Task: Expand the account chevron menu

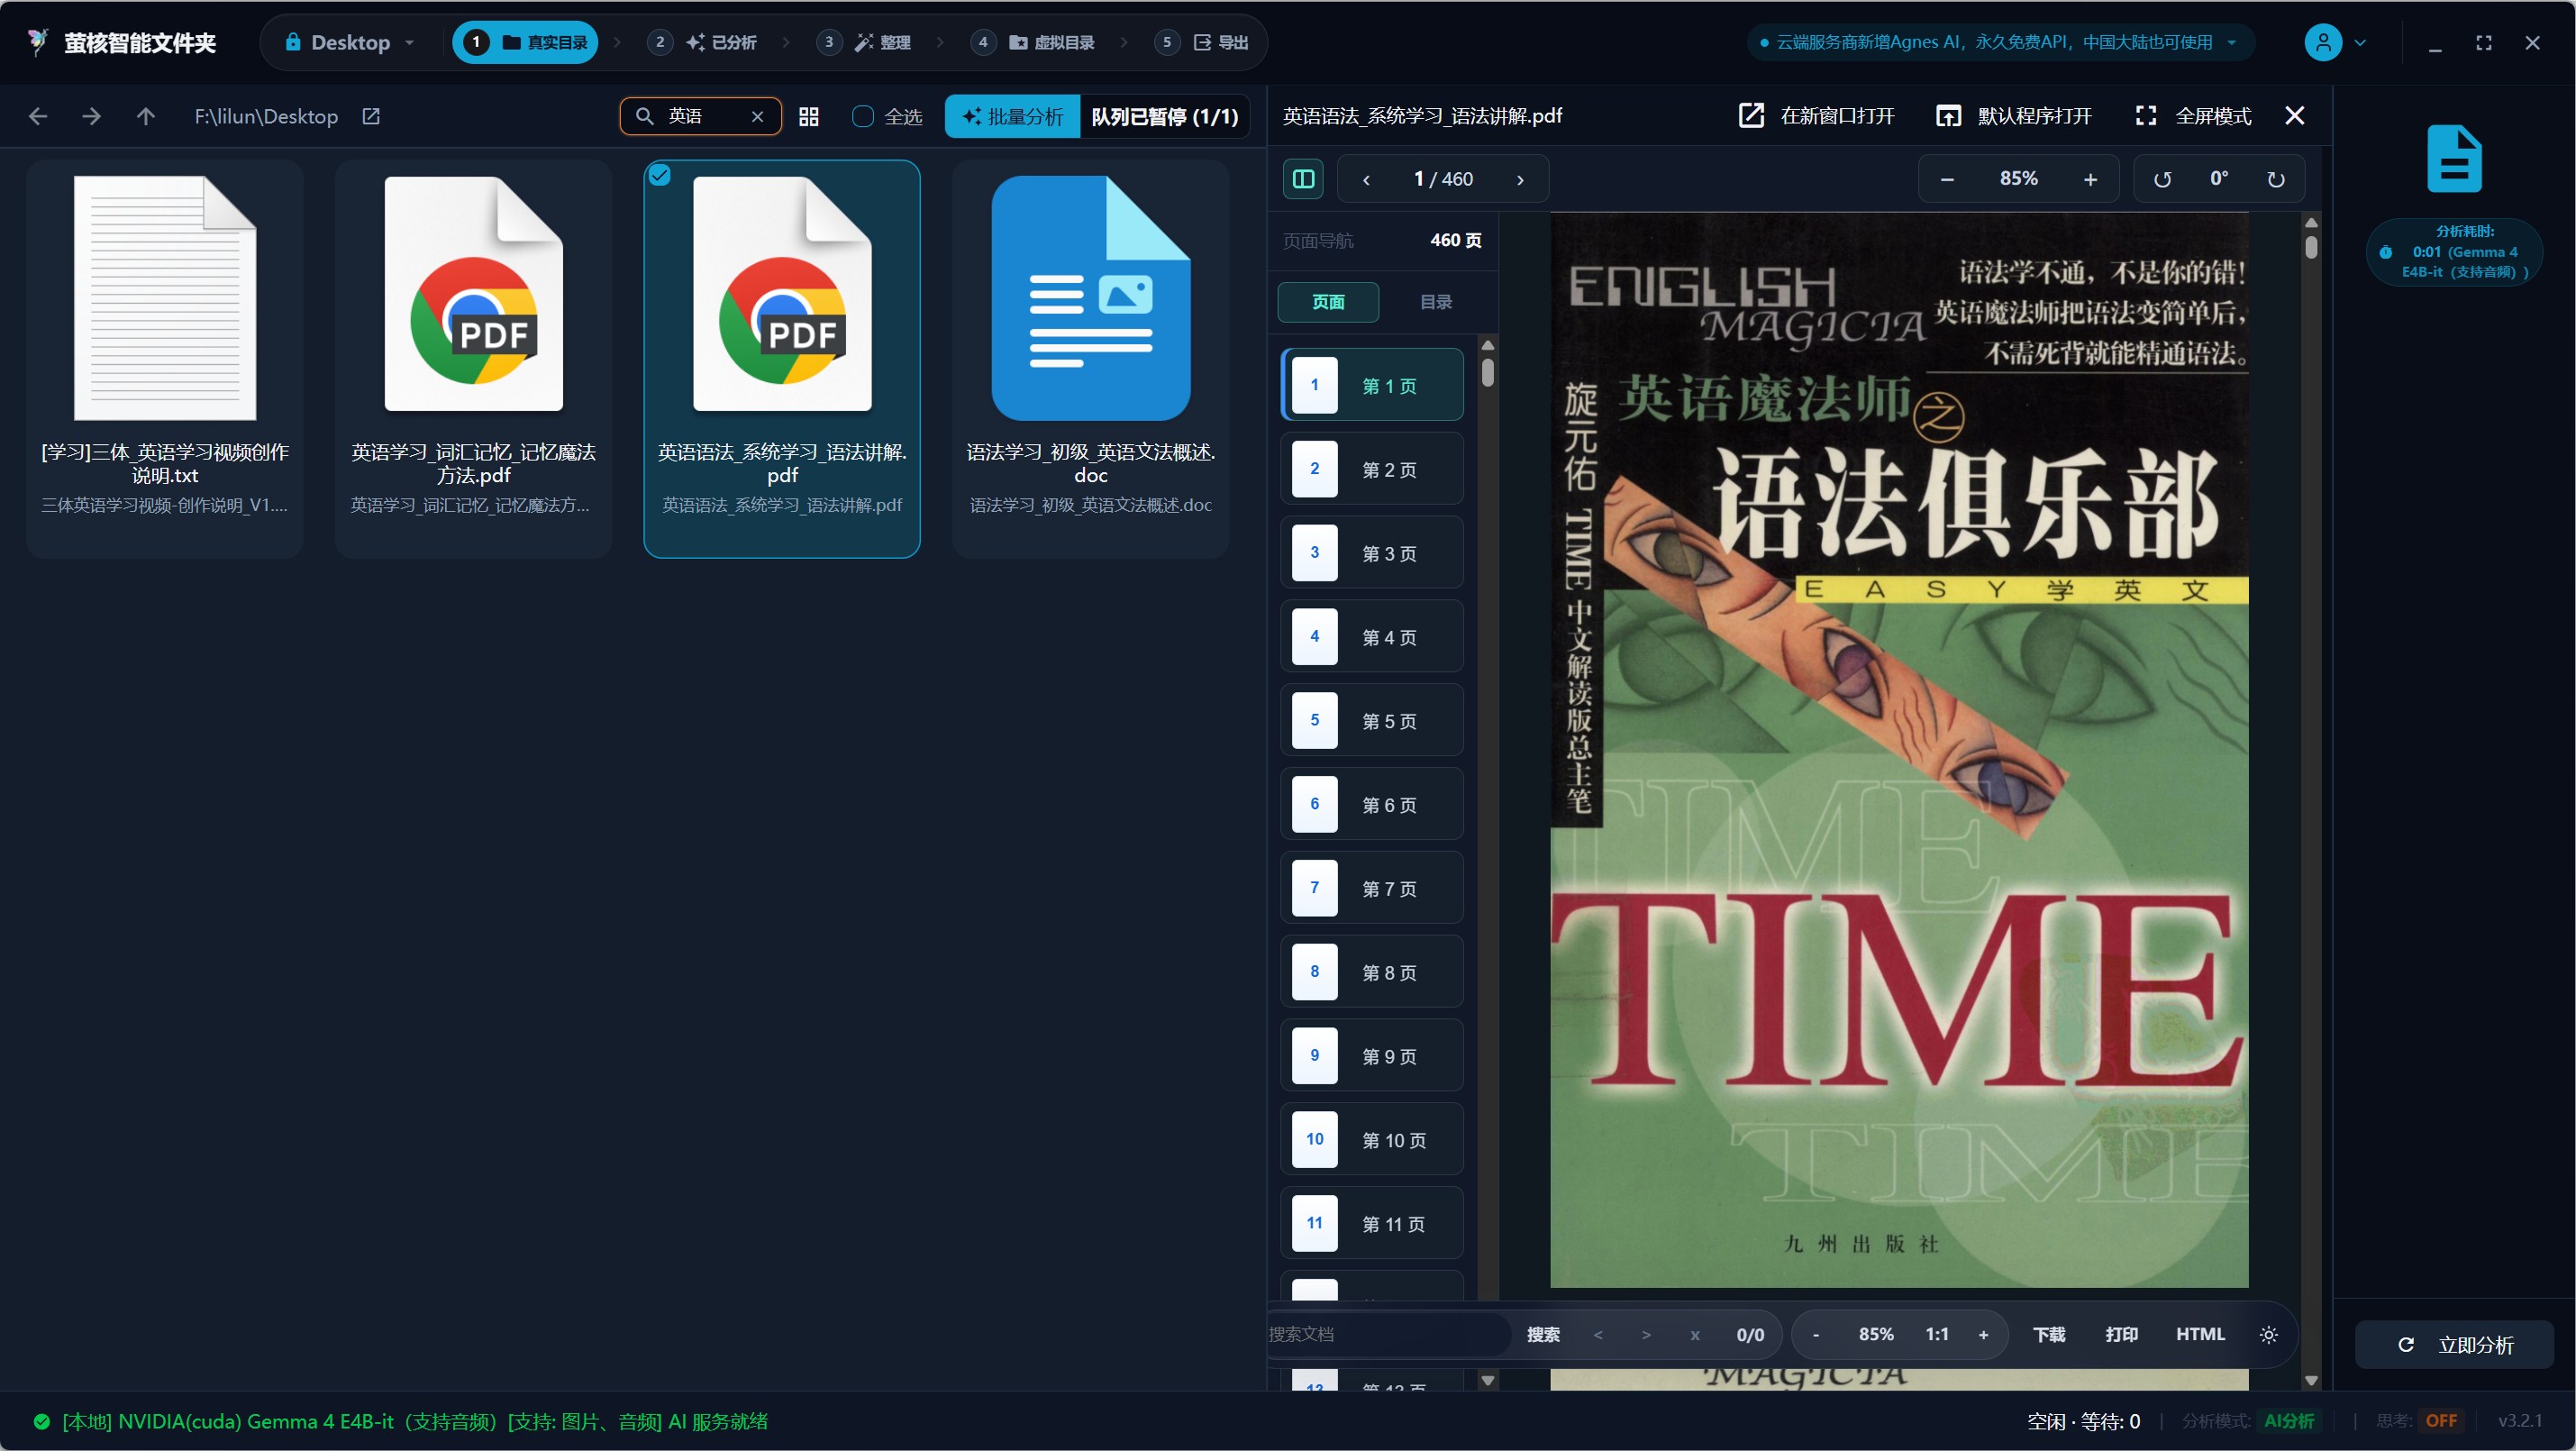Action: (2361, 42)
